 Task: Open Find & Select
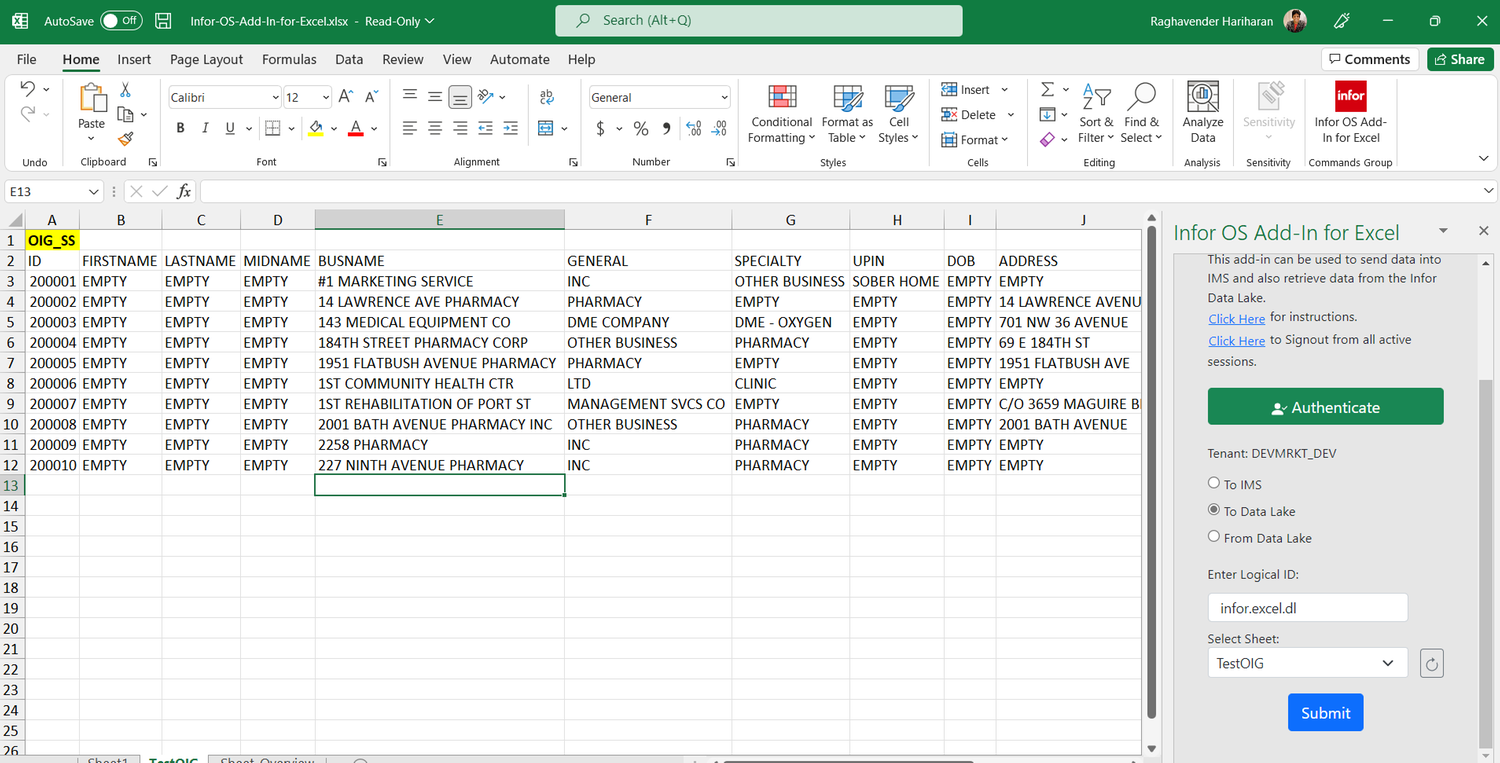point(1141,114)
